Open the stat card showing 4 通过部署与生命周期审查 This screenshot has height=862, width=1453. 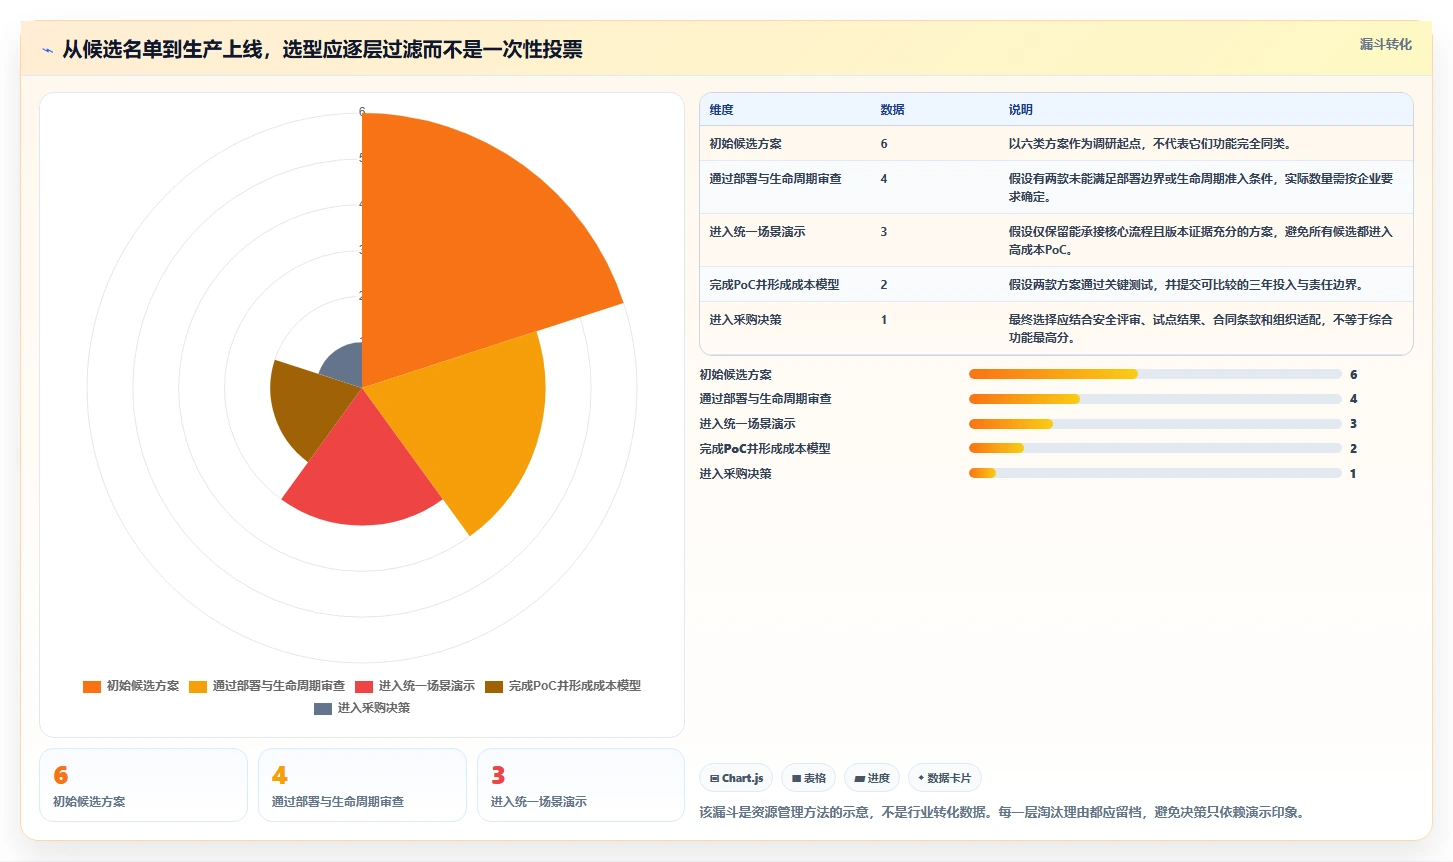362,785
